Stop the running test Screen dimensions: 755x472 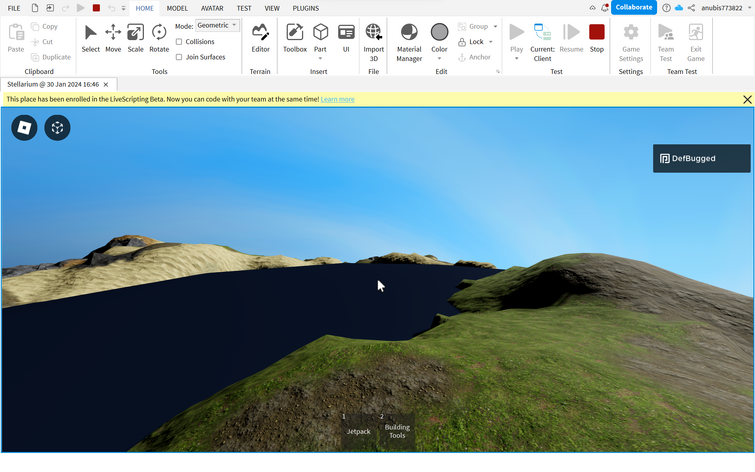point(597,39)
